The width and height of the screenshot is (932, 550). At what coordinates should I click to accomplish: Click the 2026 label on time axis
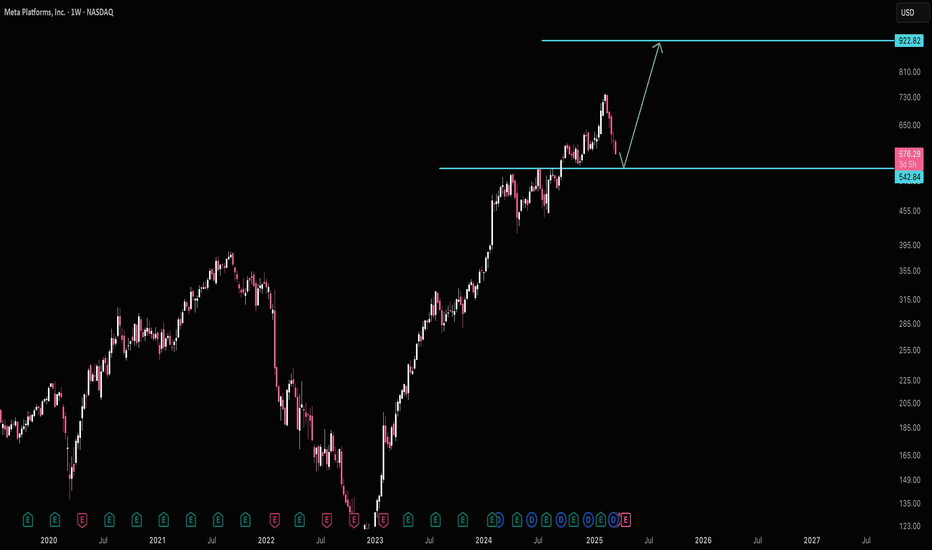click(x=703, y=540)
